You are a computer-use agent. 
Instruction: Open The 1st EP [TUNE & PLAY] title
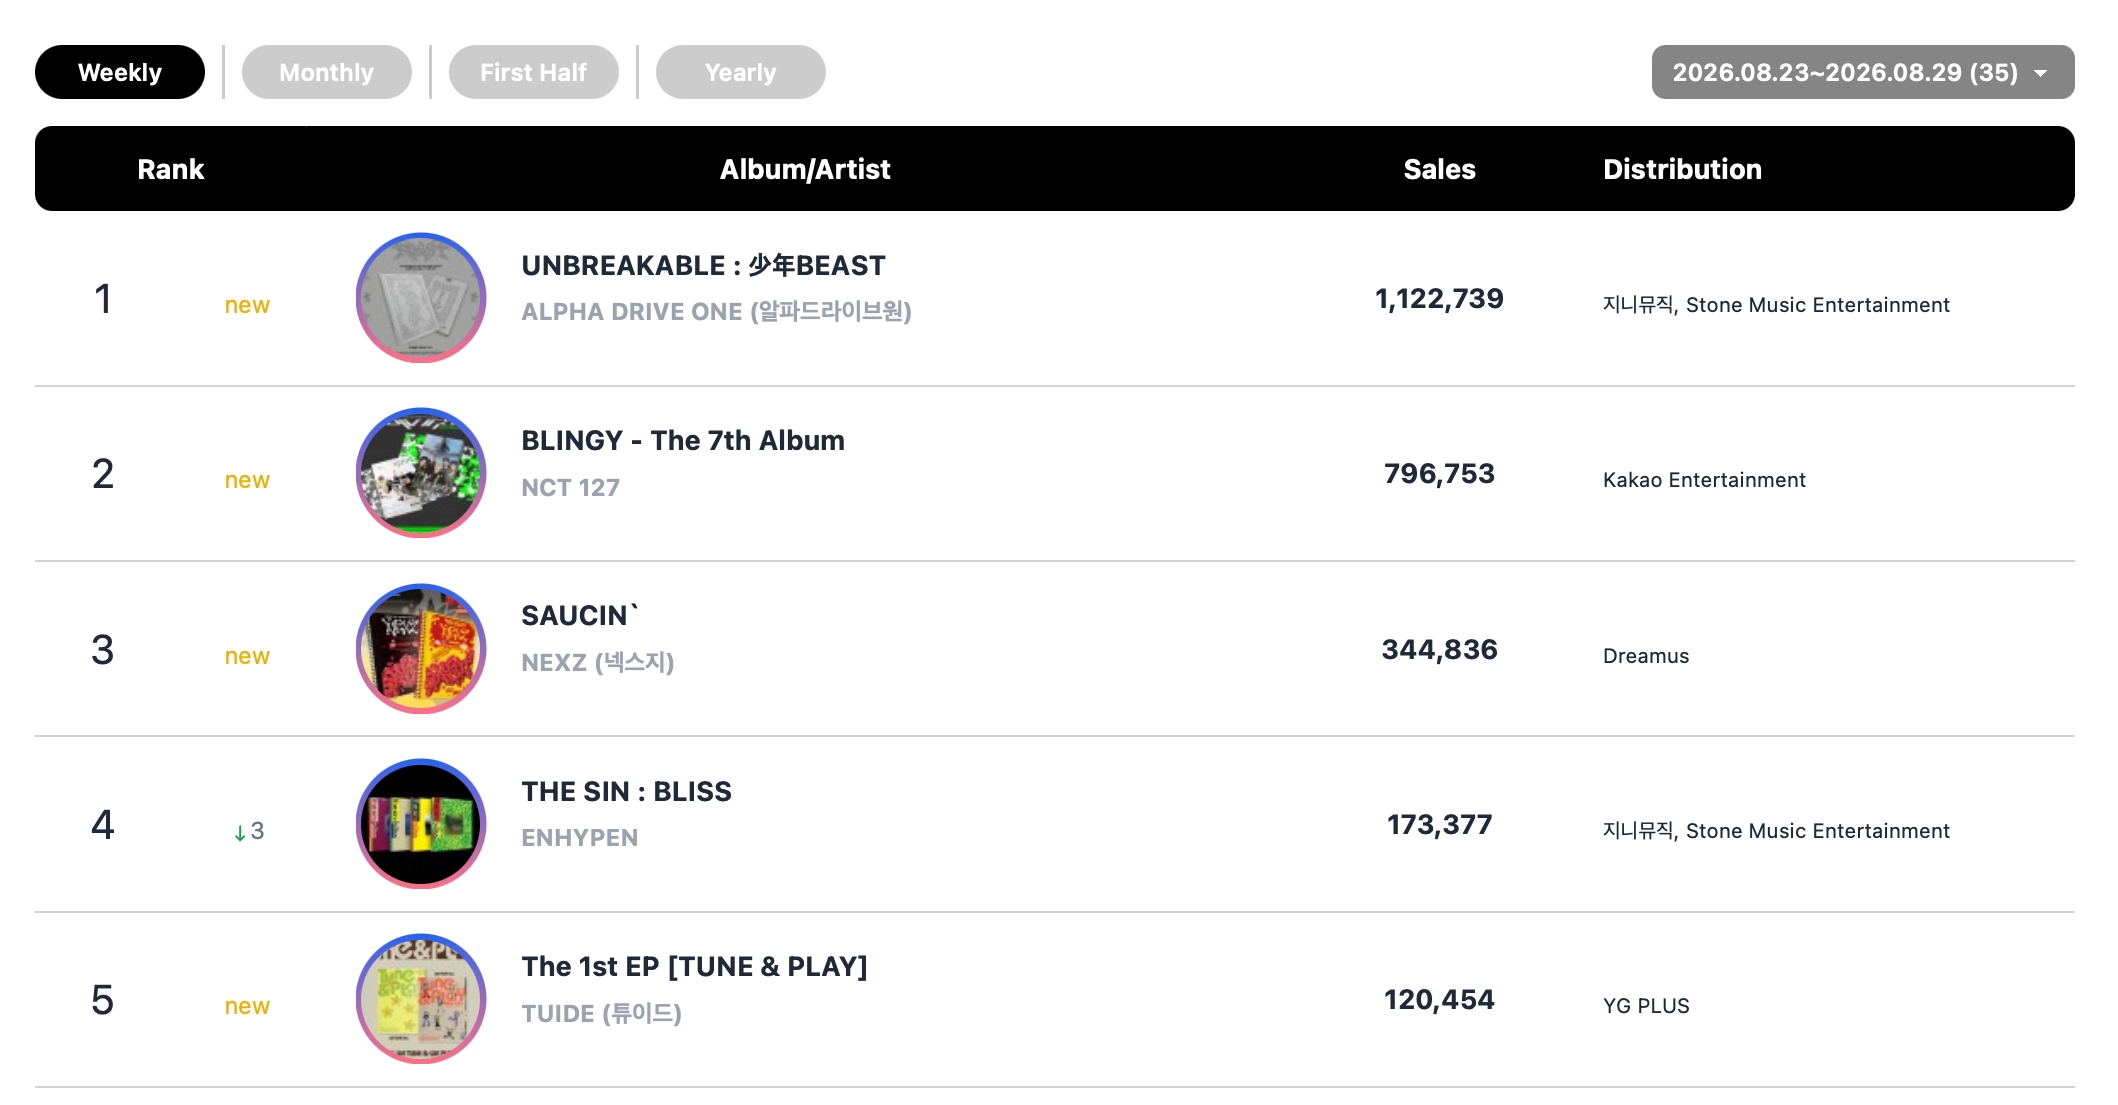(694, 966)
